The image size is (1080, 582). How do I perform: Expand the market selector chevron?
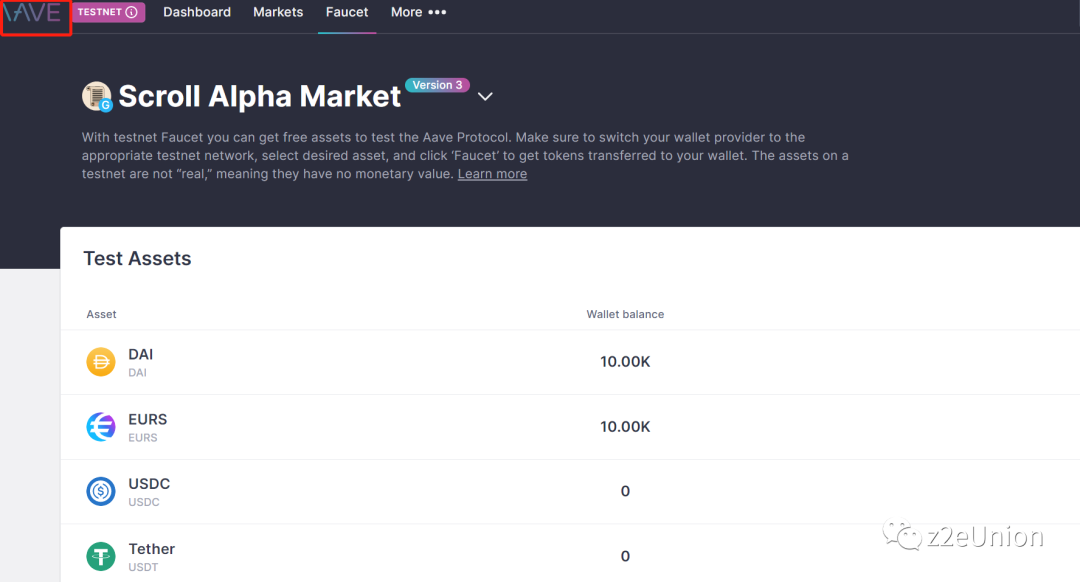(485, 97)
